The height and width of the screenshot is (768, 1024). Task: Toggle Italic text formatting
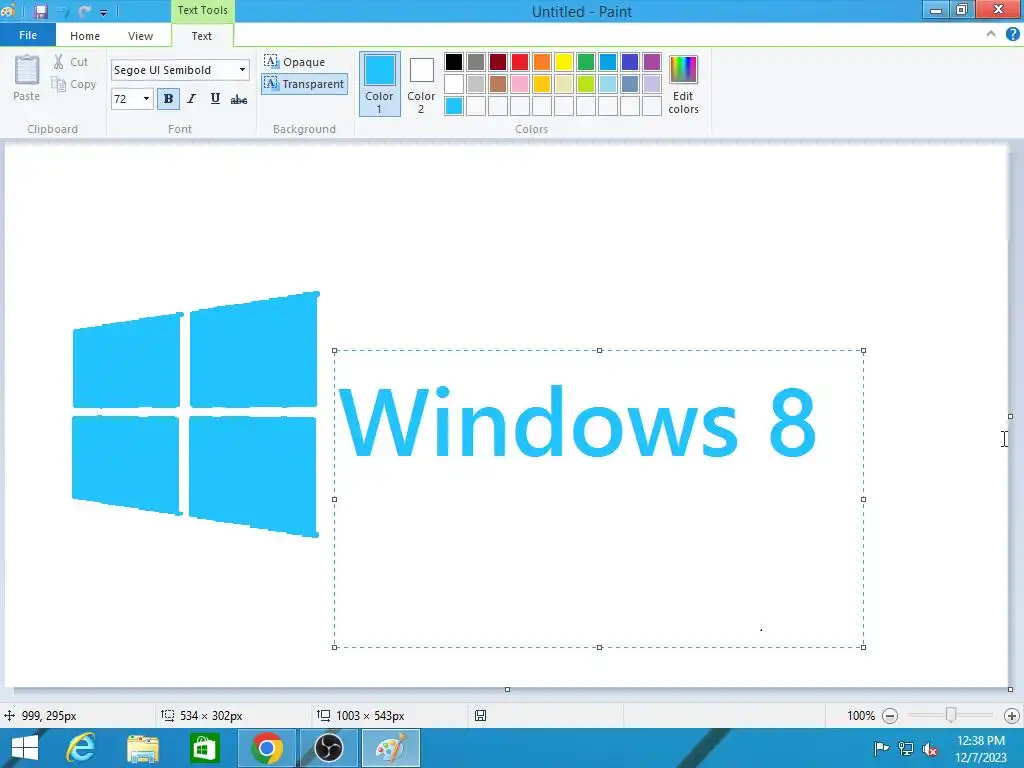pos(191,99)
